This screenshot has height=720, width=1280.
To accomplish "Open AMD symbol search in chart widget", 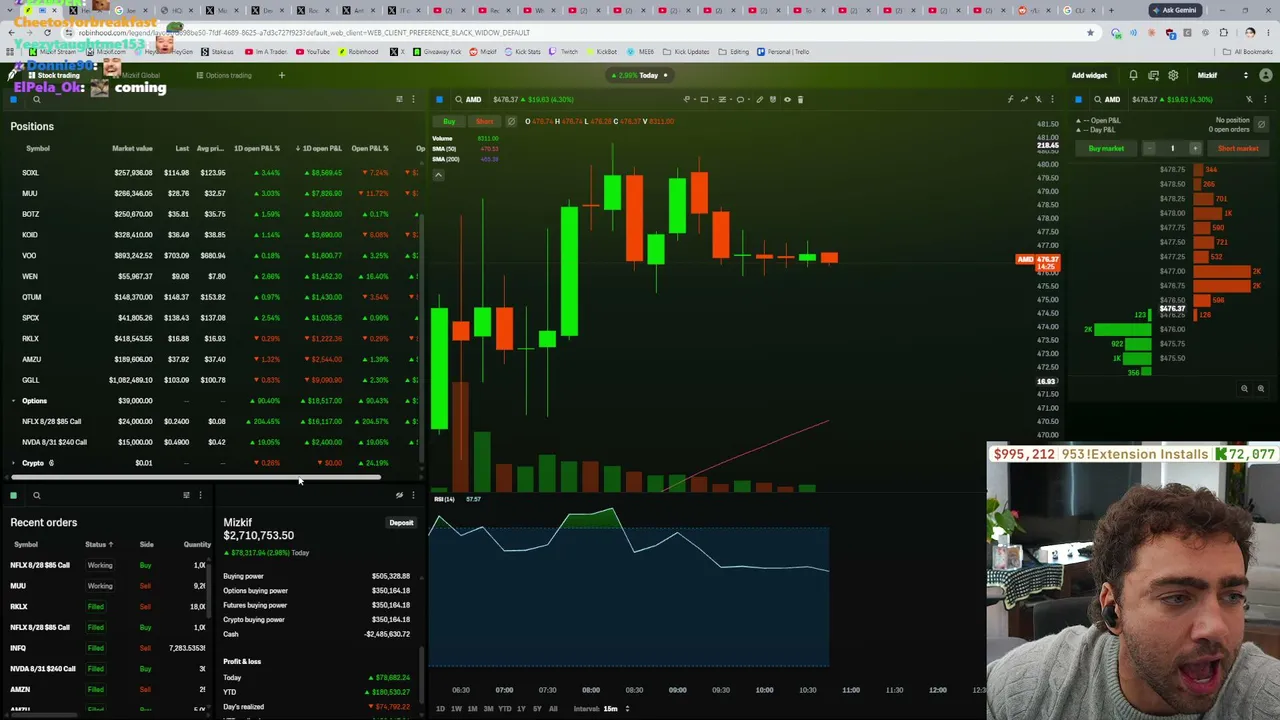I will pyautogui.click(x=467, y=99).
